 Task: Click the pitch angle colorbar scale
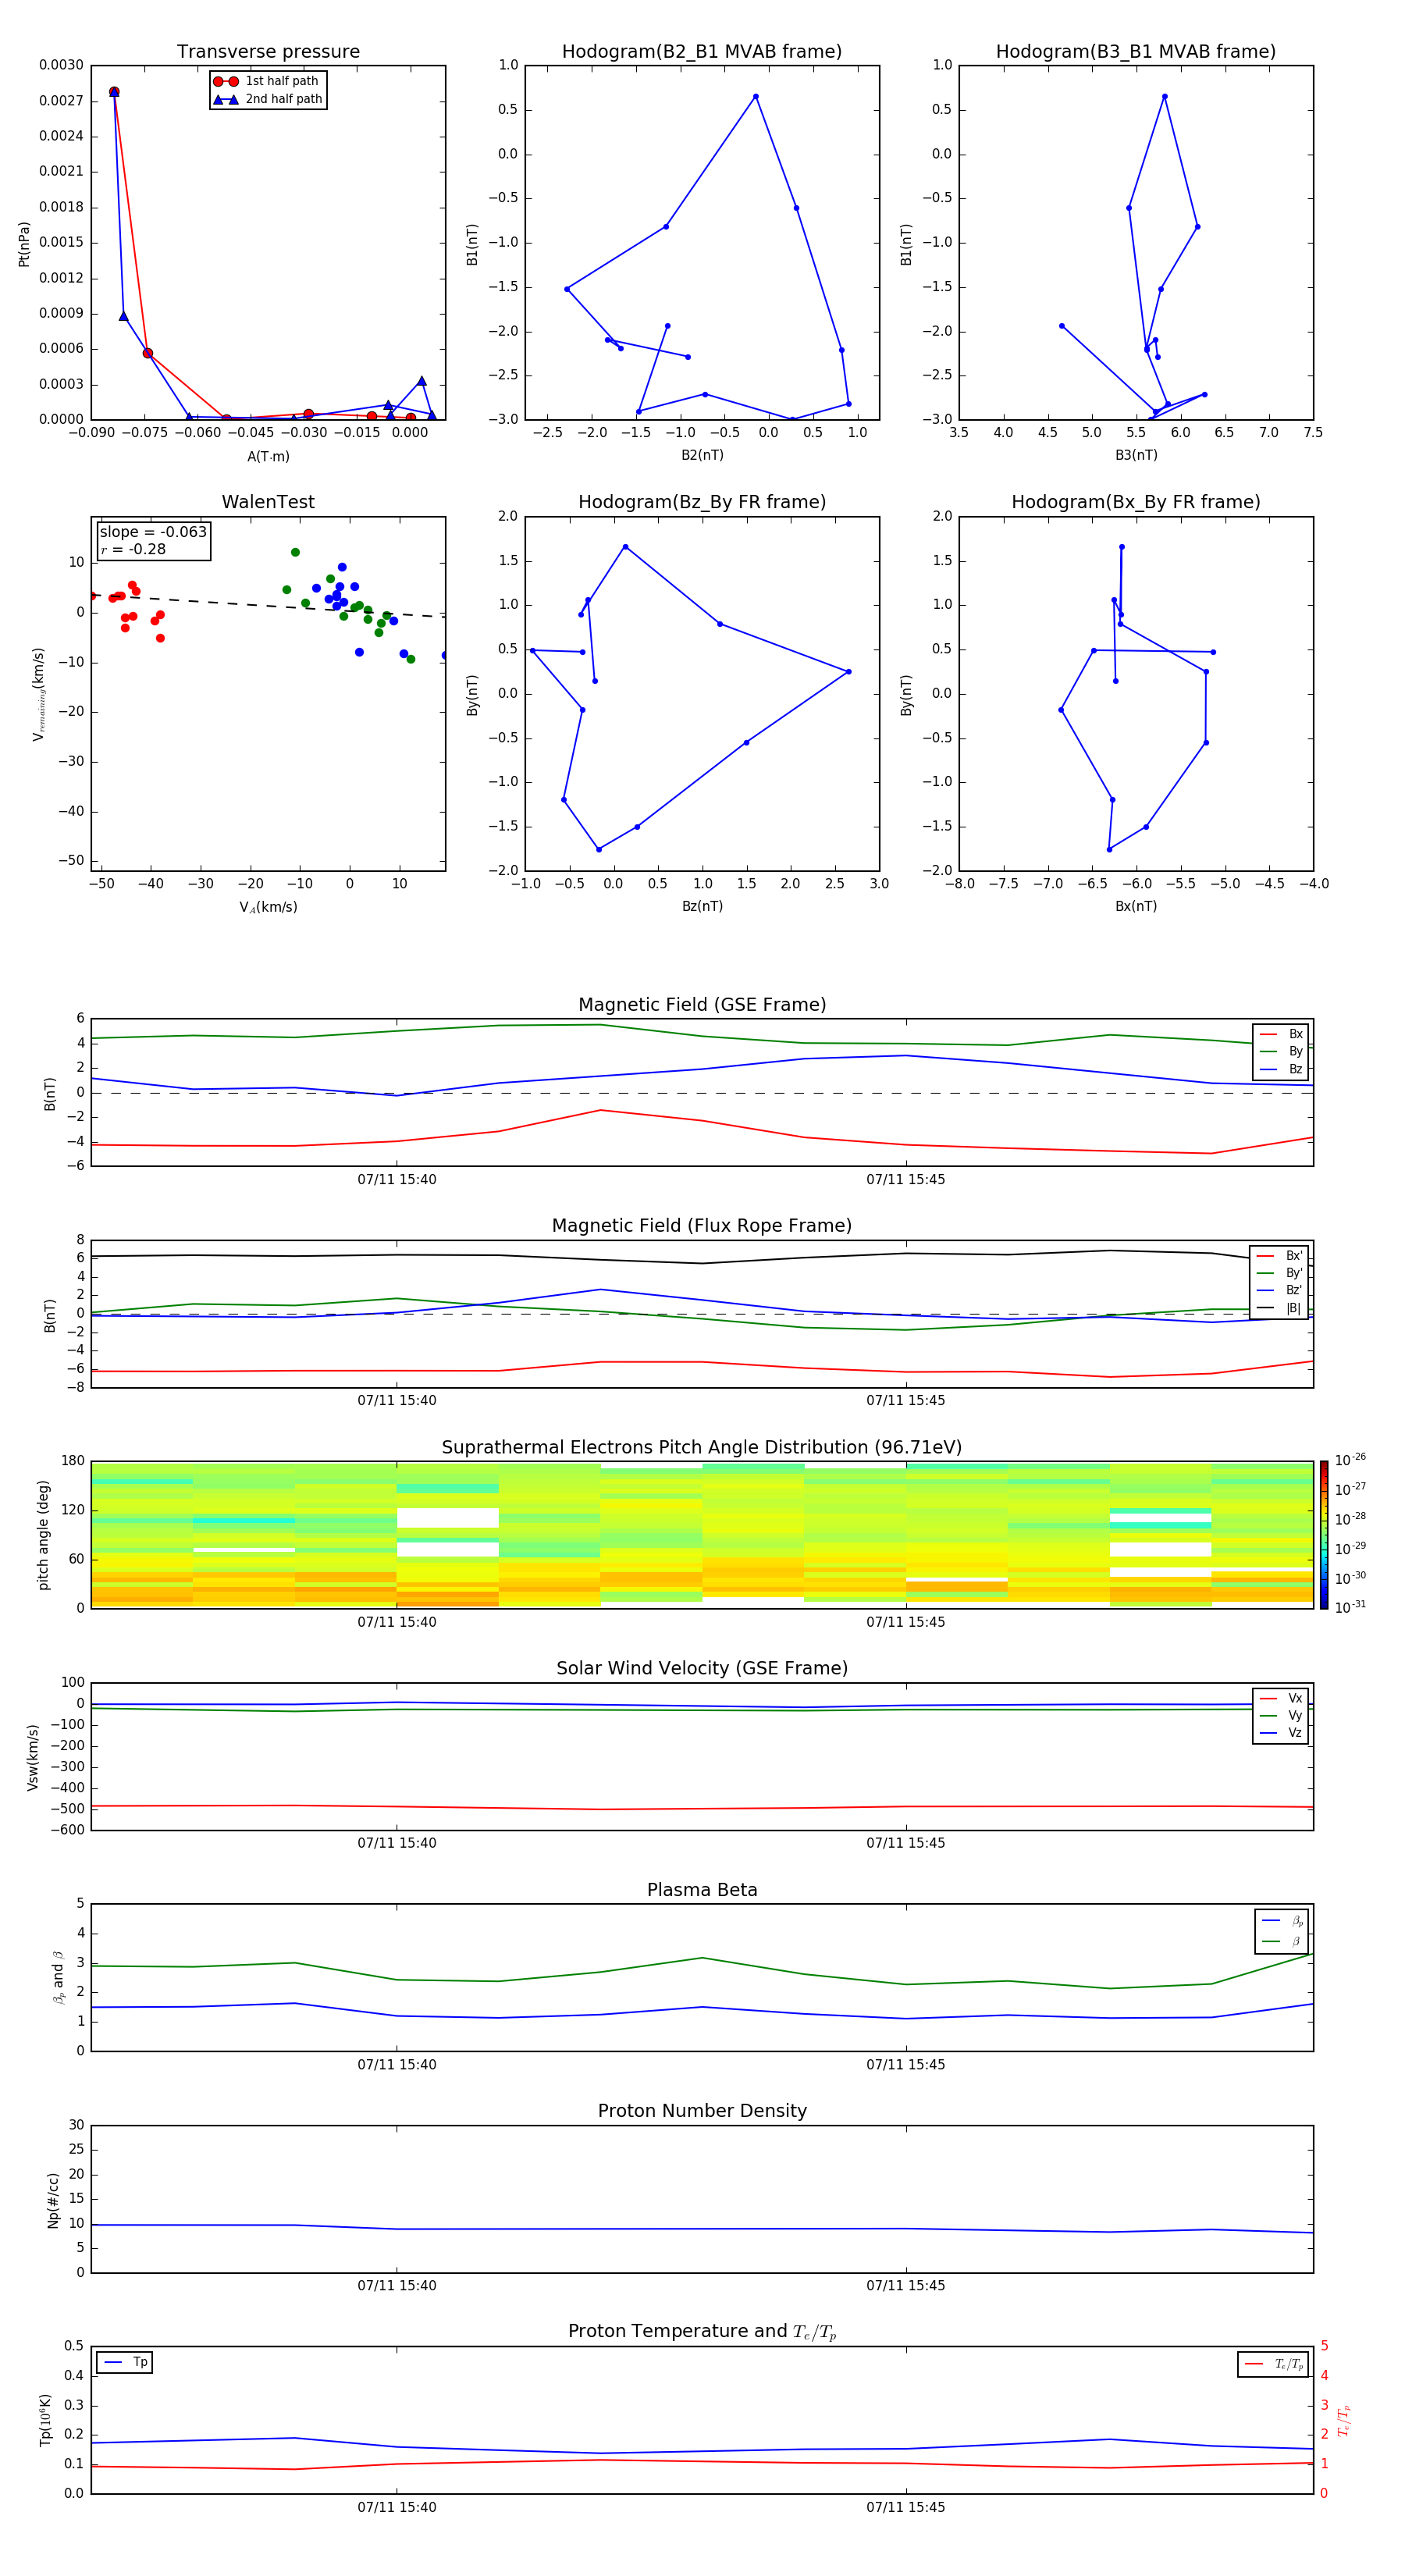click(1323, 1535)
